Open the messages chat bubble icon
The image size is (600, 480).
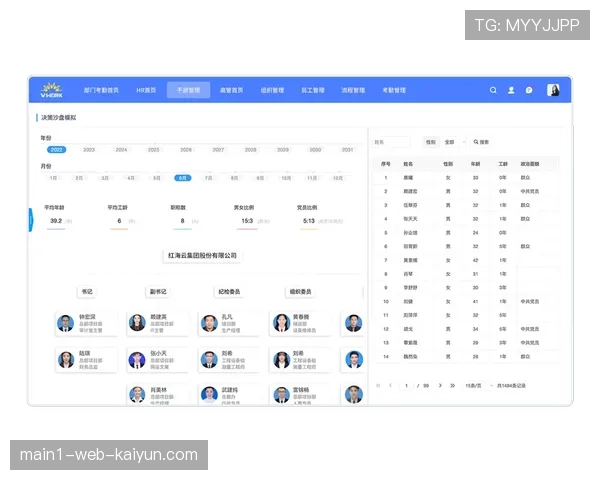tap(529, 90)
